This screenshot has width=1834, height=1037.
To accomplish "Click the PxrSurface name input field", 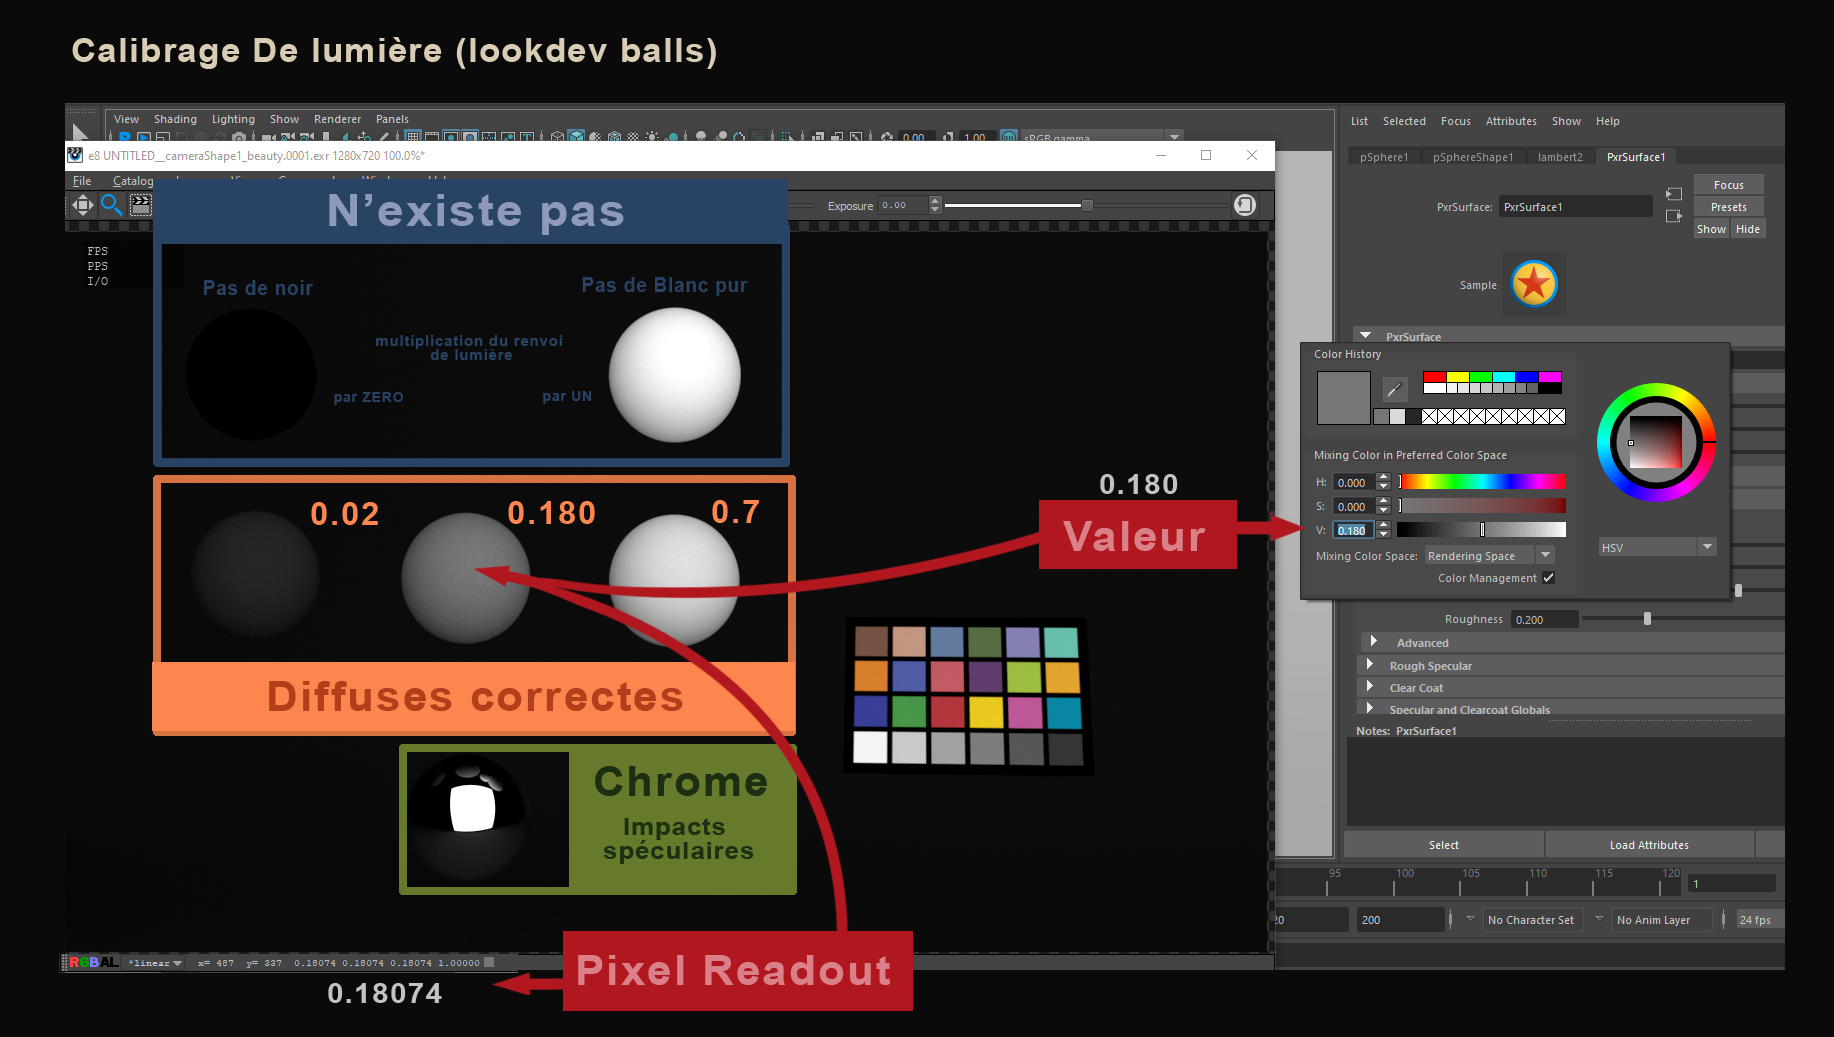I will (x=1574, y=207).
